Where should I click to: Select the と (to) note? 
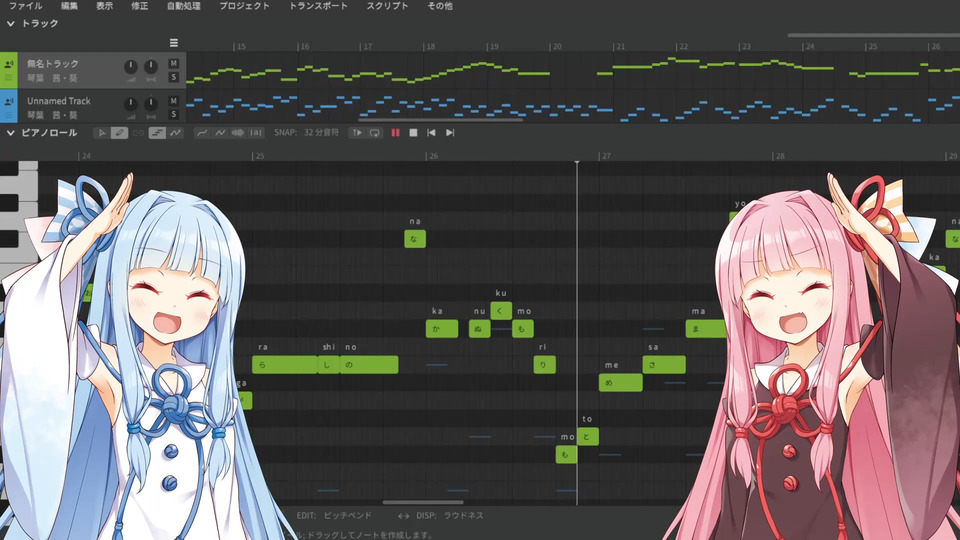coord(588,437)
